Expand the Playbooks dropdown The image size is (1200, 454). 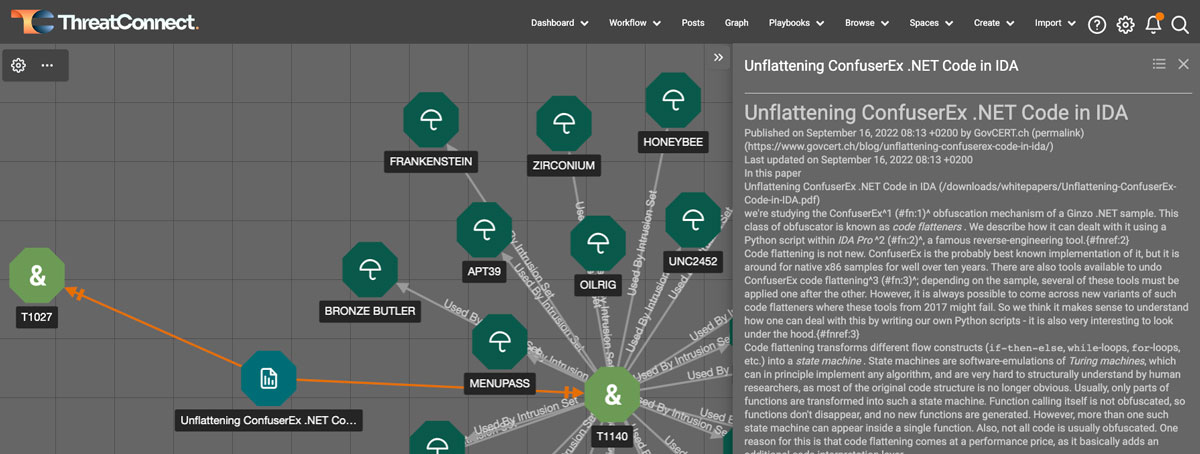click(x=796, y=23)
